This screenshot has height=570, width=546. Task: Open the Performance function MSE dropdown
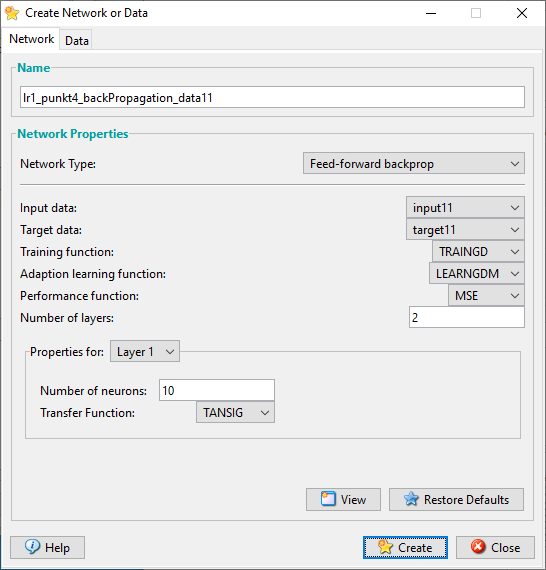(486, 295)
